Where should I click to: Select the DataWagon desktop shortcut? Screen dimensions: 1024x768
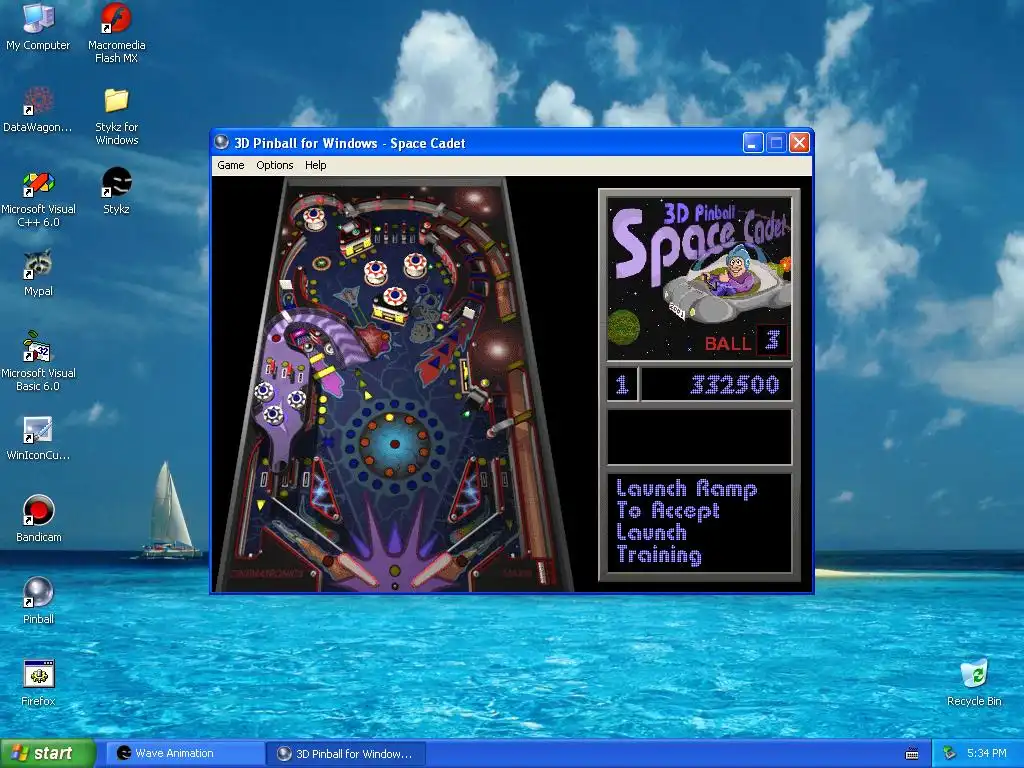tap(38, 109)
